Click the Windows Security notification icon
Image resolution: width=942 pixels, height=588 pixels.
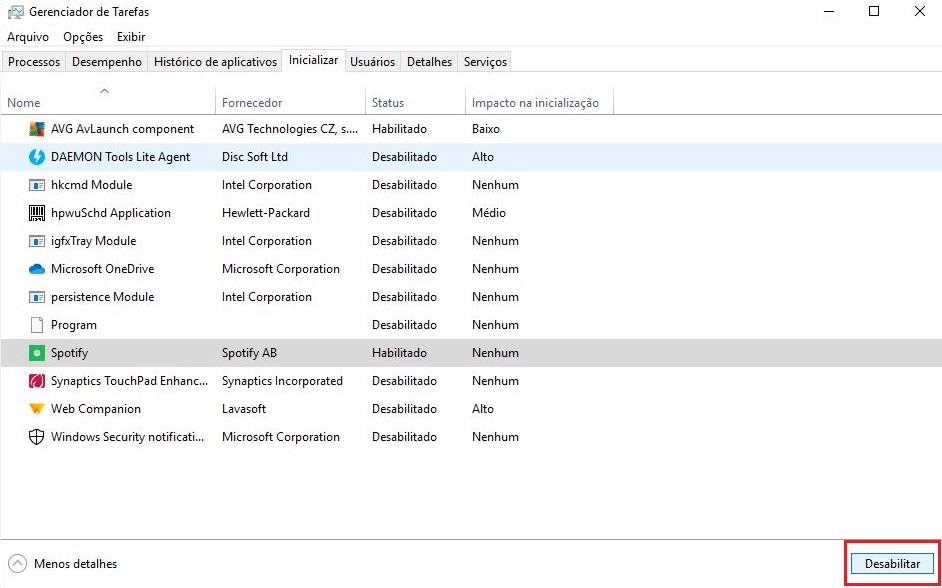coord(37,437)
